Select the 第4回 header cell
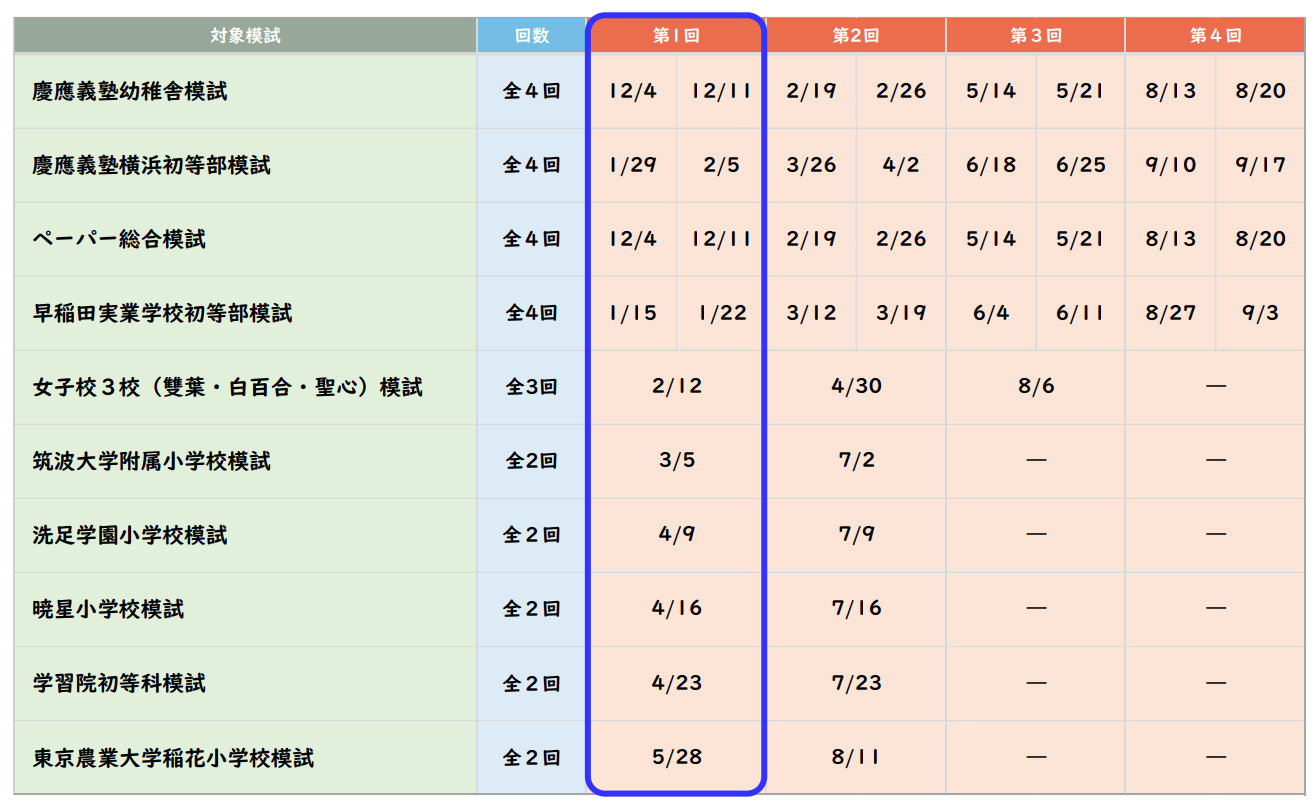The width and height of the screenshot is (1315, 807). tap(1215, 35)
